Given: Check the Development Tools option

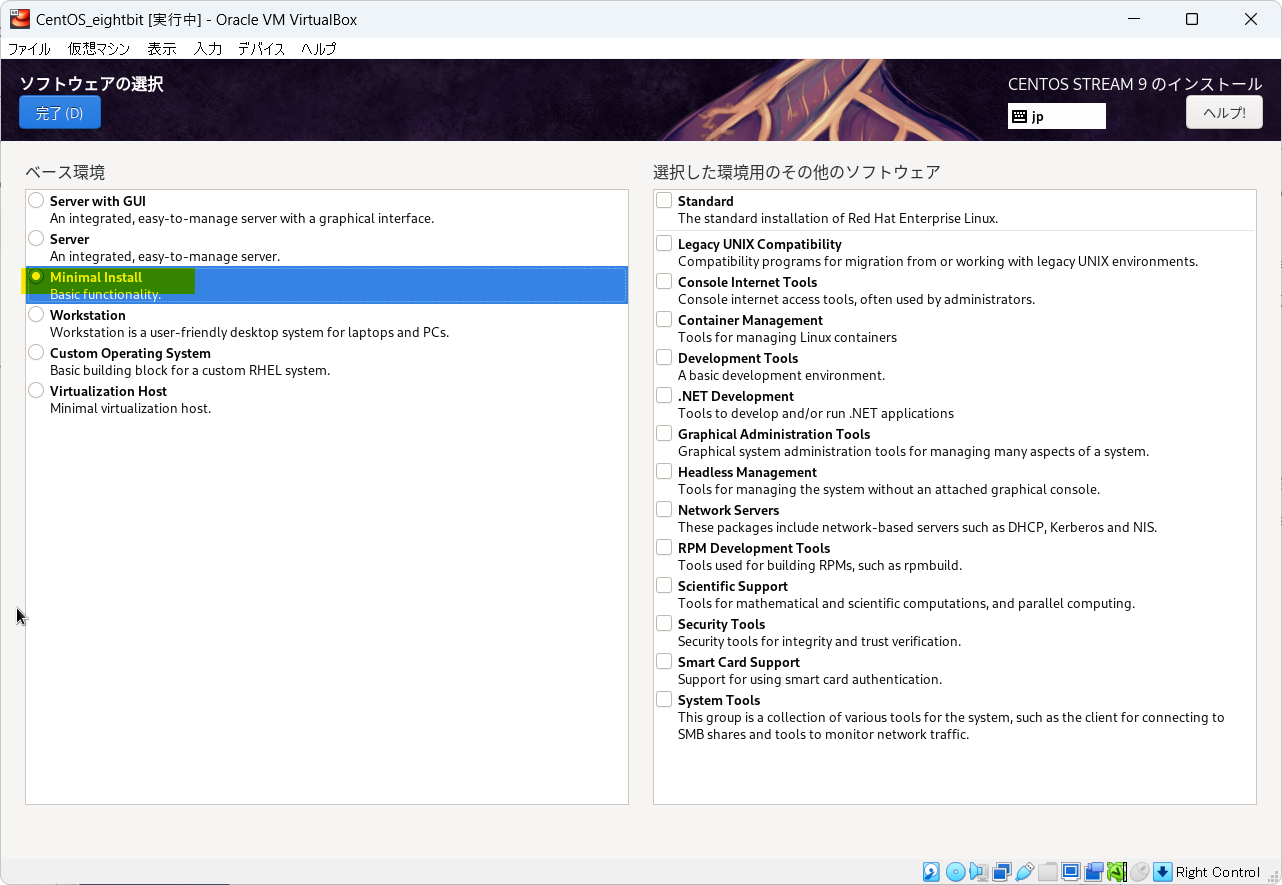Looking at the screenshot, I should pyautogui.click(x=664, y=357).
